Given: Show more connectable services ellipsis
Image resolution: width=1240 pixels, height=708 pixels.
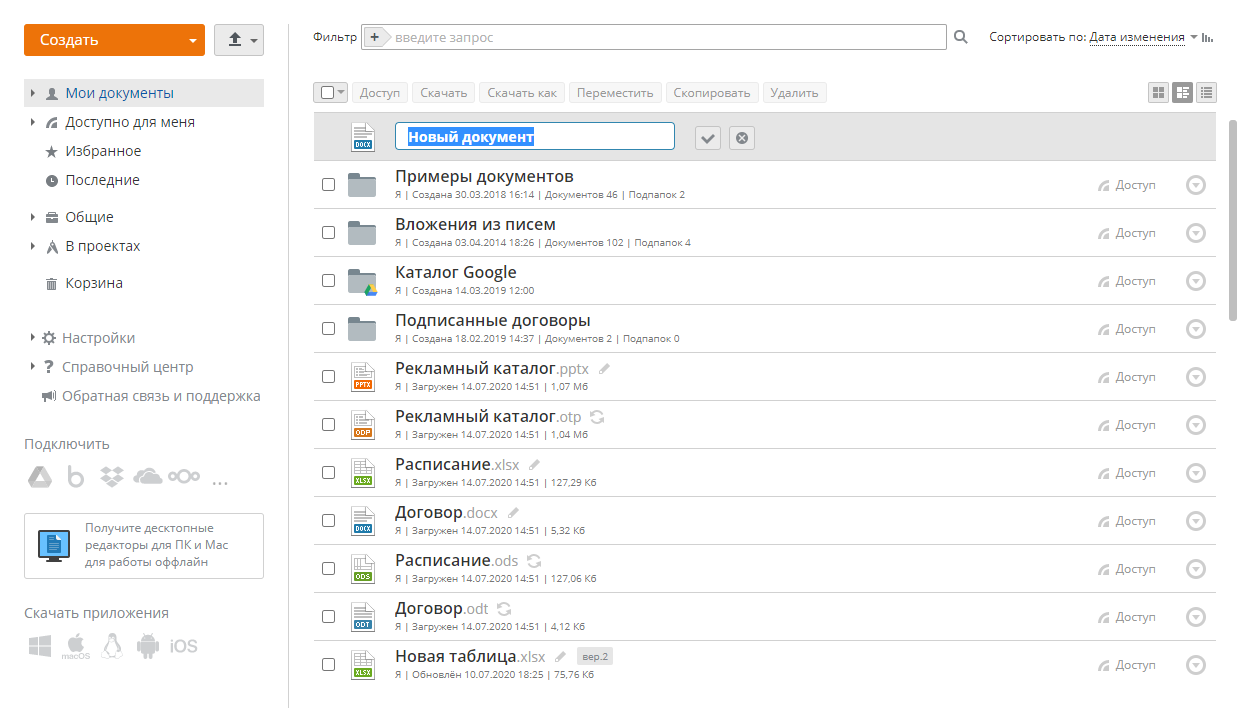Looking at the screenshot, I should point(221,482).
